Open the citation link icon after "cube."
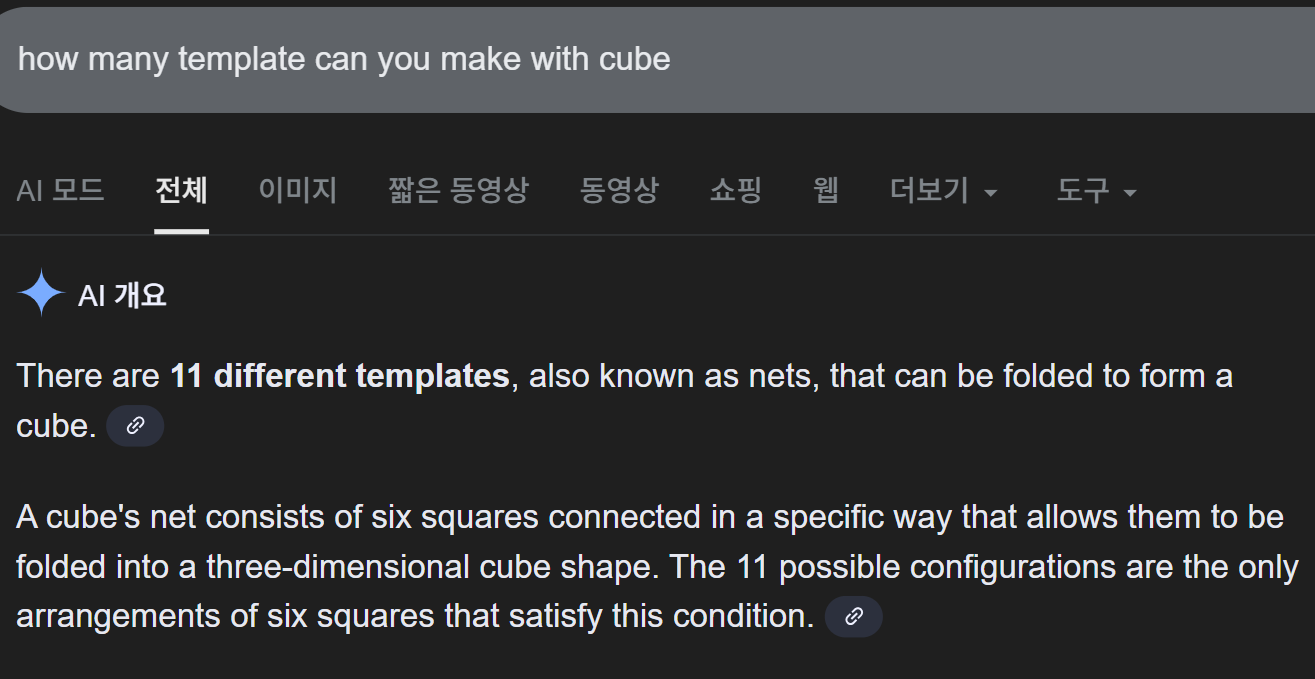The image size is (1315, 679). point(135,425)
